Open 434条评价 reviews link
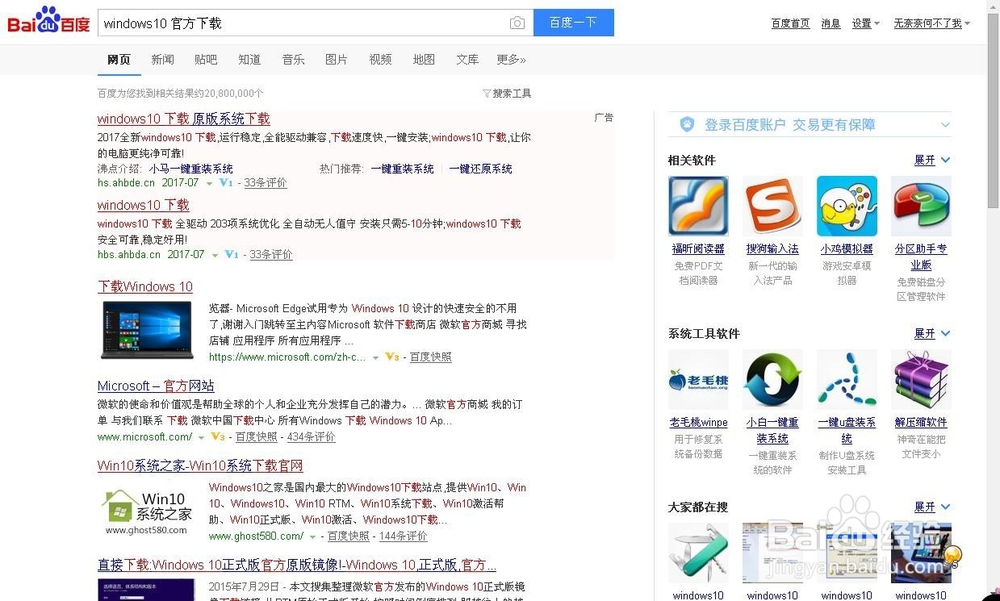This screenshot has height=601, width=1000. [311, 437]
